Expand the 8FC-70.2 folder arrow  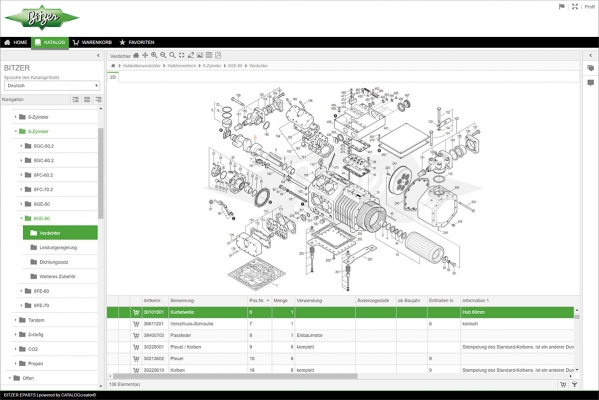coord(21,189)
